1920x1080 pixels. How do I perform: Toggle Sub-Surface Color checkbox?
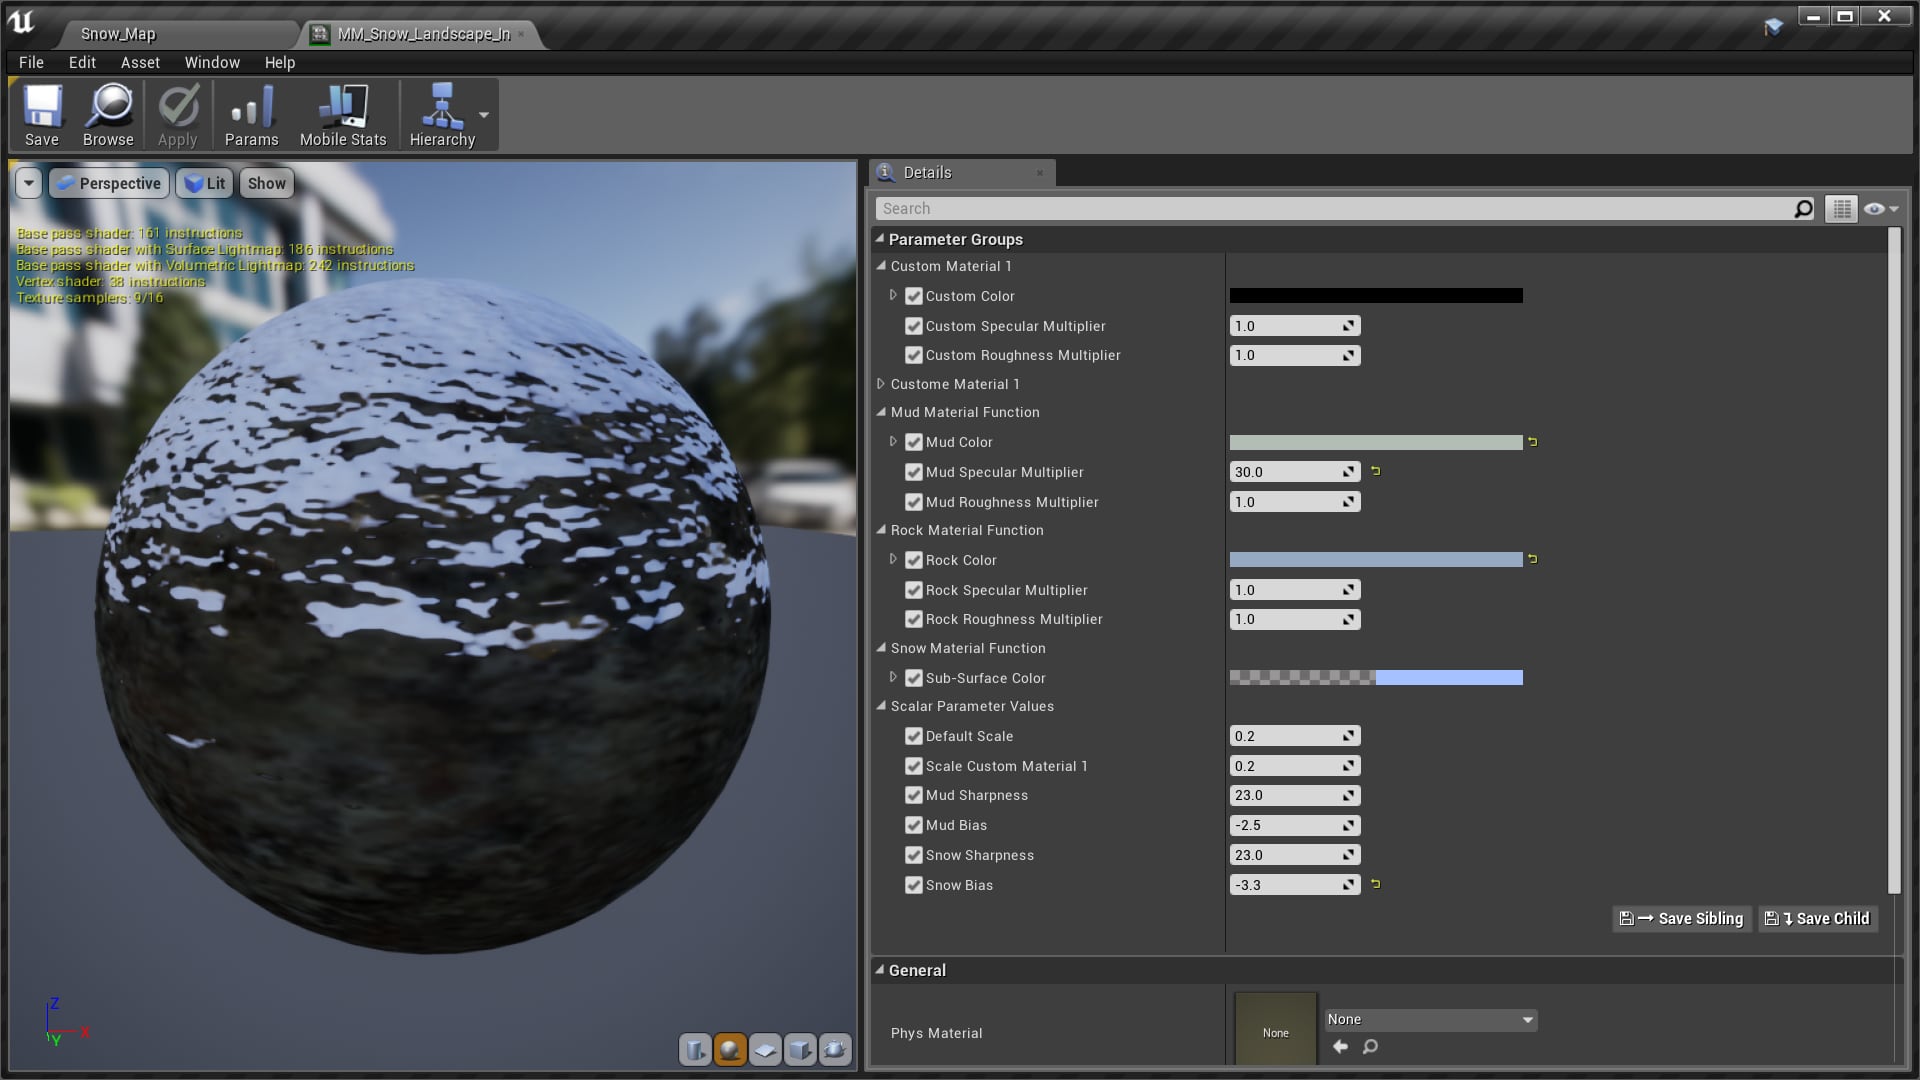point(913,678)
